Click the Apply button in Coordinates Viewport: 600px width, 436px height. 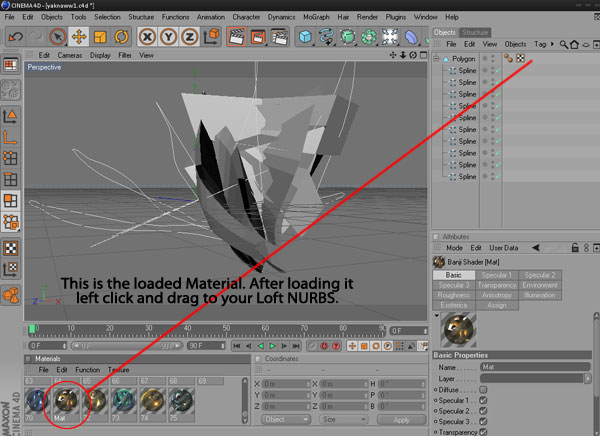401,420
